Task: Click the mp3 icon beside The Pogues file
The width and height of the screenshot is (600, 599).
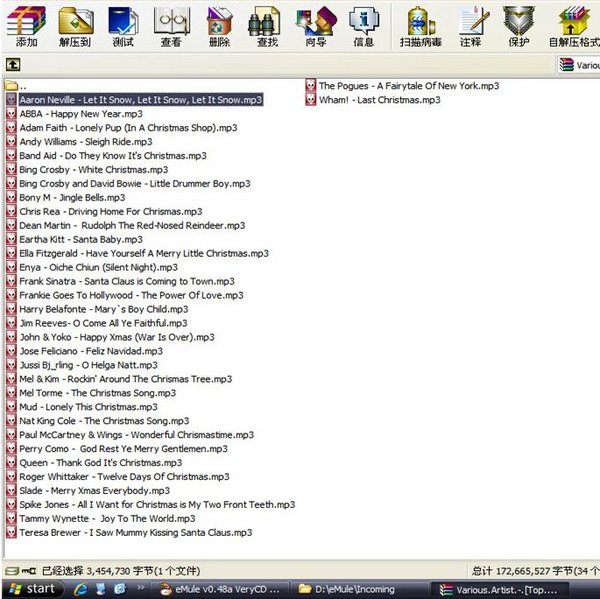Action: (x=311, y=86)
